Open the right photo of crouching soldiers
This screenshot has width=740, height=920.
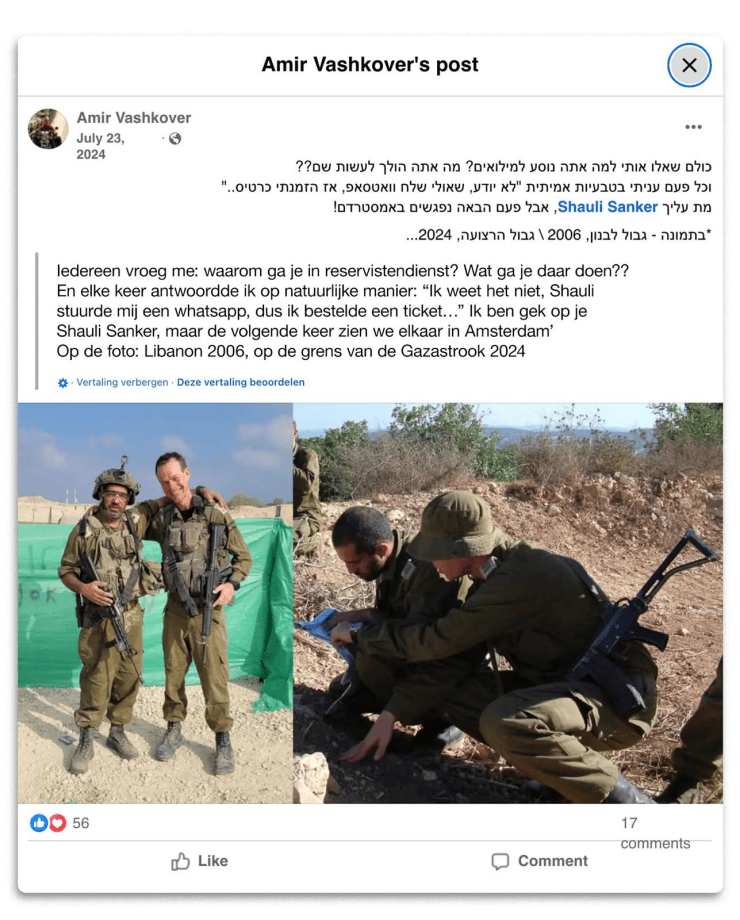click(508, 603)
